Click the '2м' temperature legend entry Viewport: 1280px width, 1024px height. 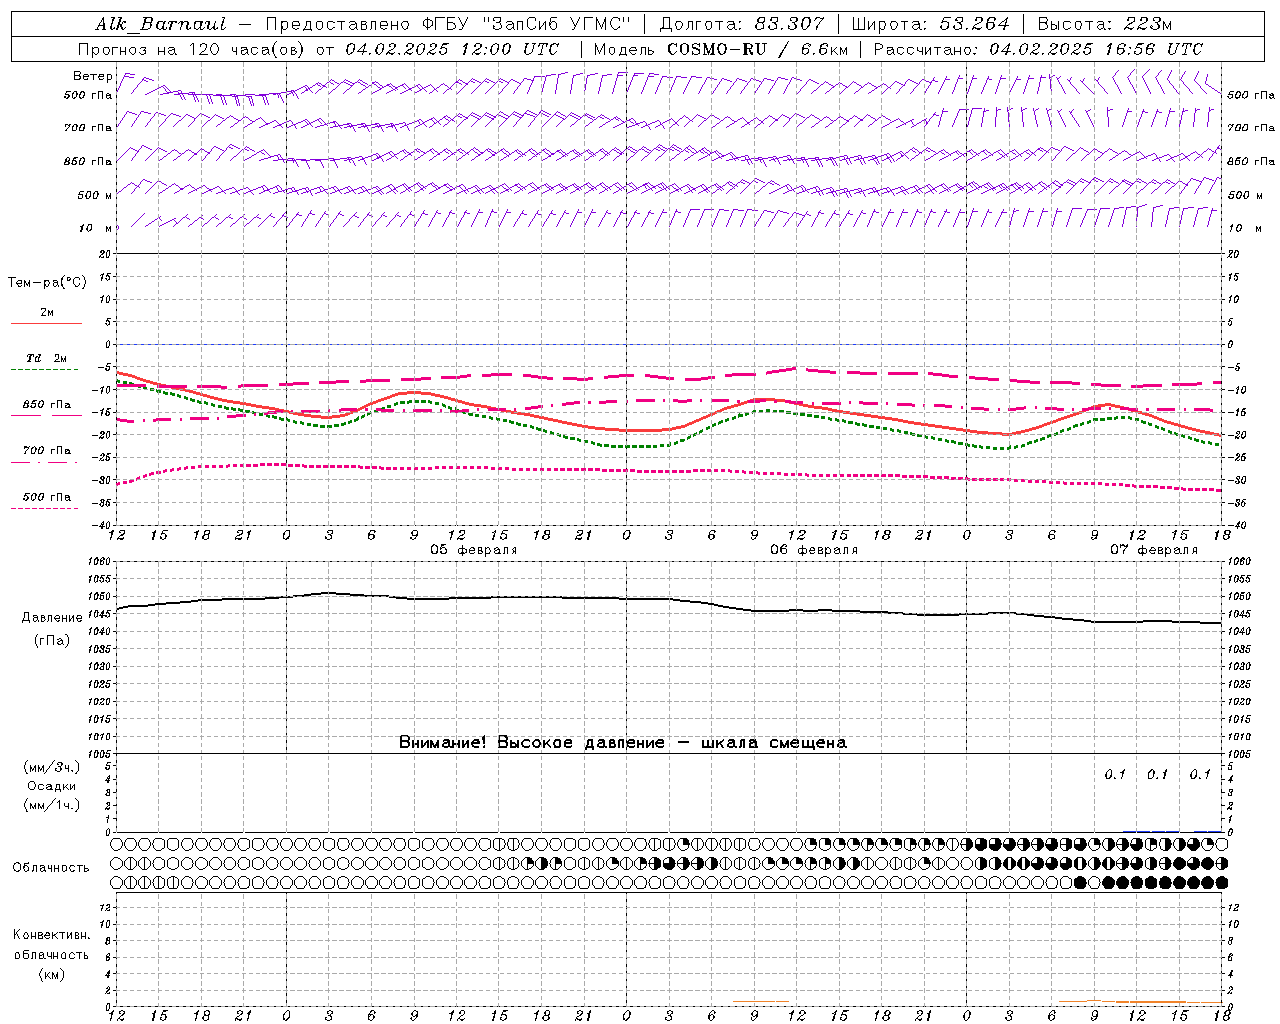[x=47, y=312]
